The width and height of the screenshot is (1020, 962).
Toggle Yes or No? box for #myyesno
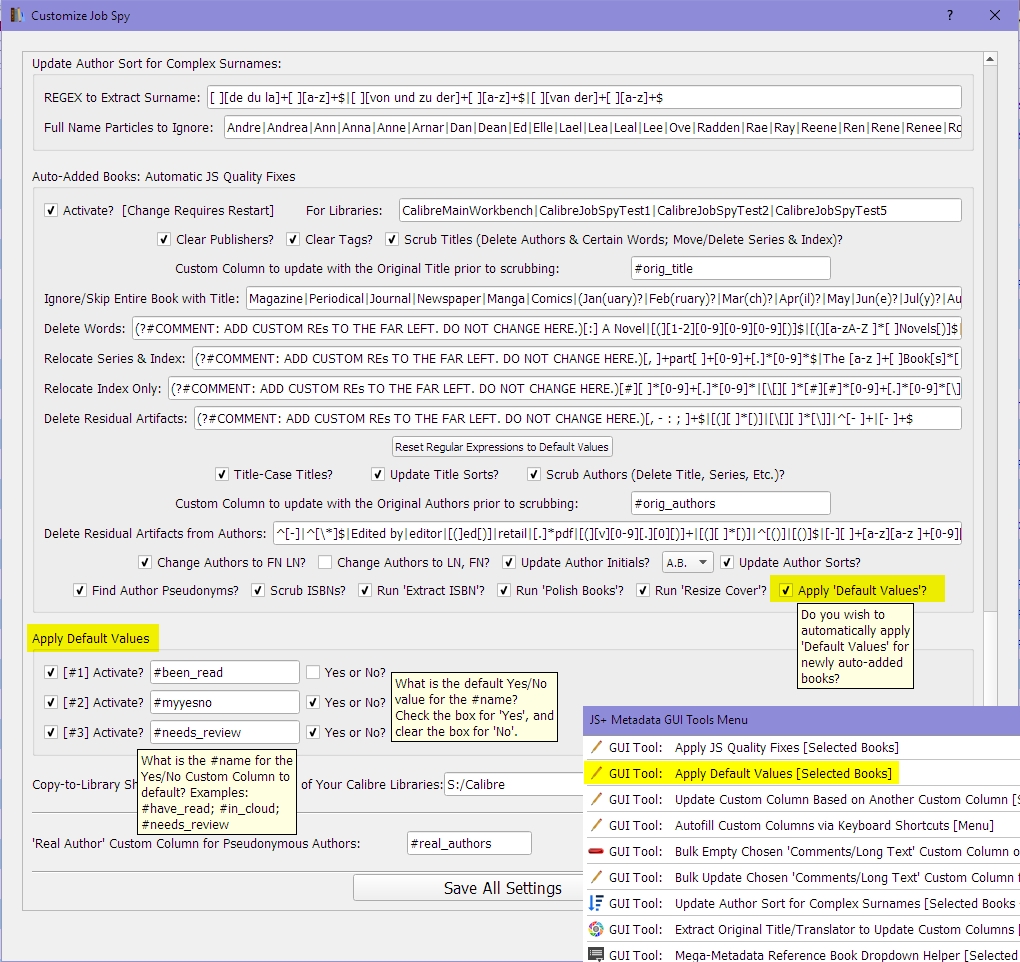(x=313, y=702)
